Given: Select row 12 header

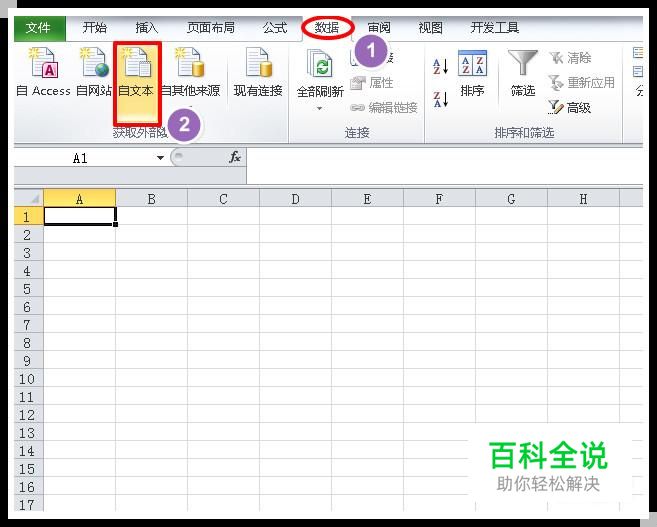Looking at the screenshot, I should point(28,415).
